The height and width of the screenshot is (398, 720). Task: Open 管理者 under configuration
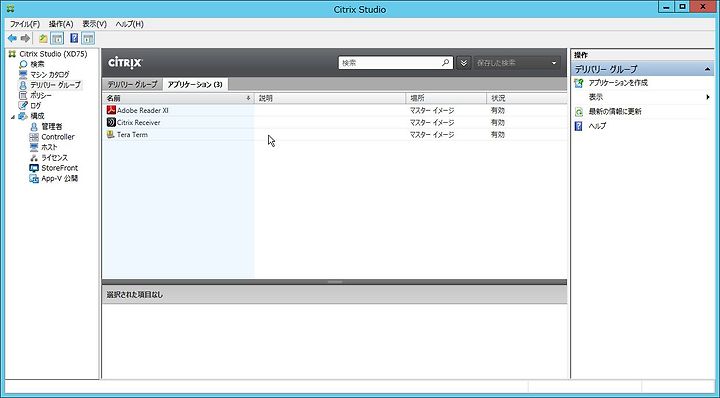(51, 127)
